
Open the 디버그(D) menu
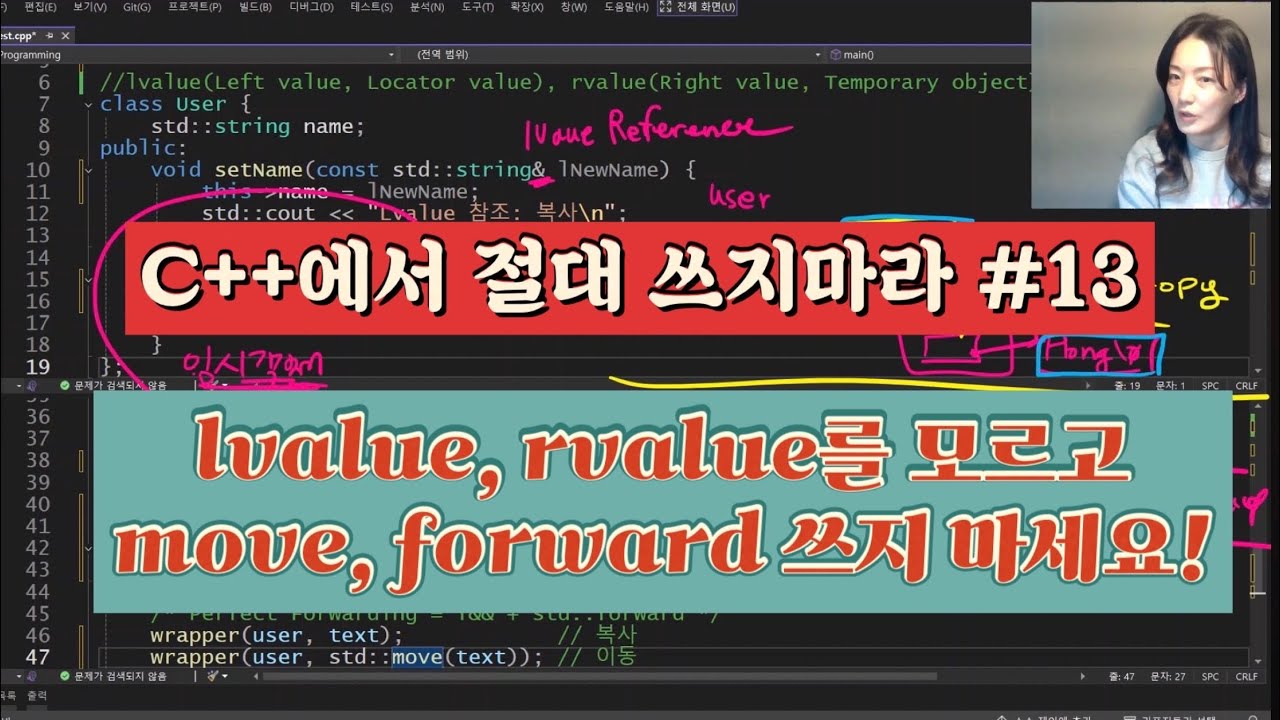pyautogui.click(x=311, y=7)
